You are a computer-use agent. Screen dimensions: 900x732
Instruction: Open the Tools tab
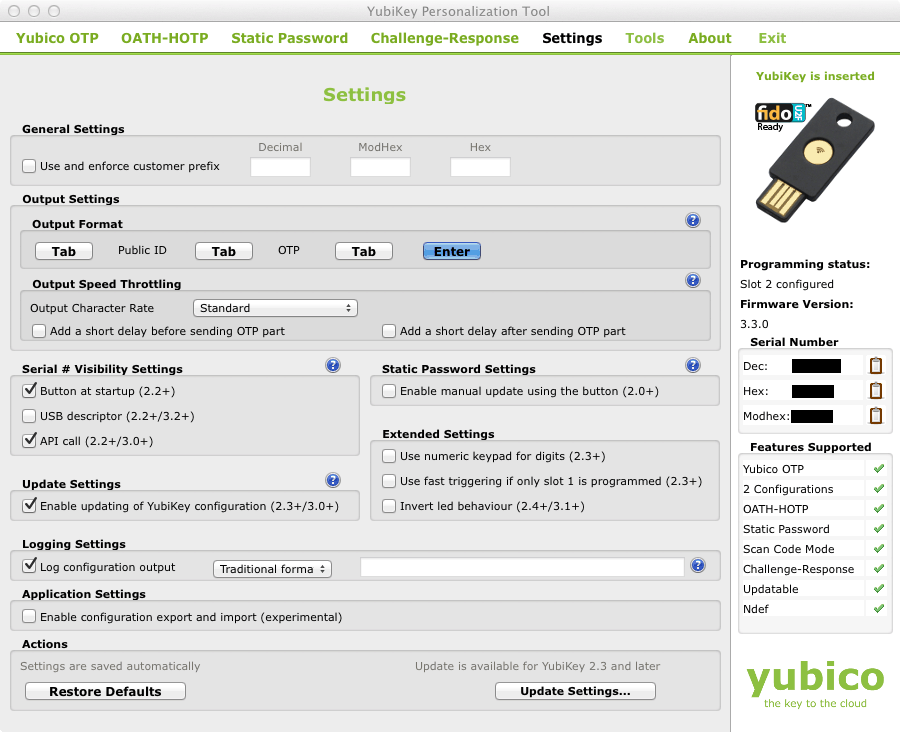click(645, 38)
